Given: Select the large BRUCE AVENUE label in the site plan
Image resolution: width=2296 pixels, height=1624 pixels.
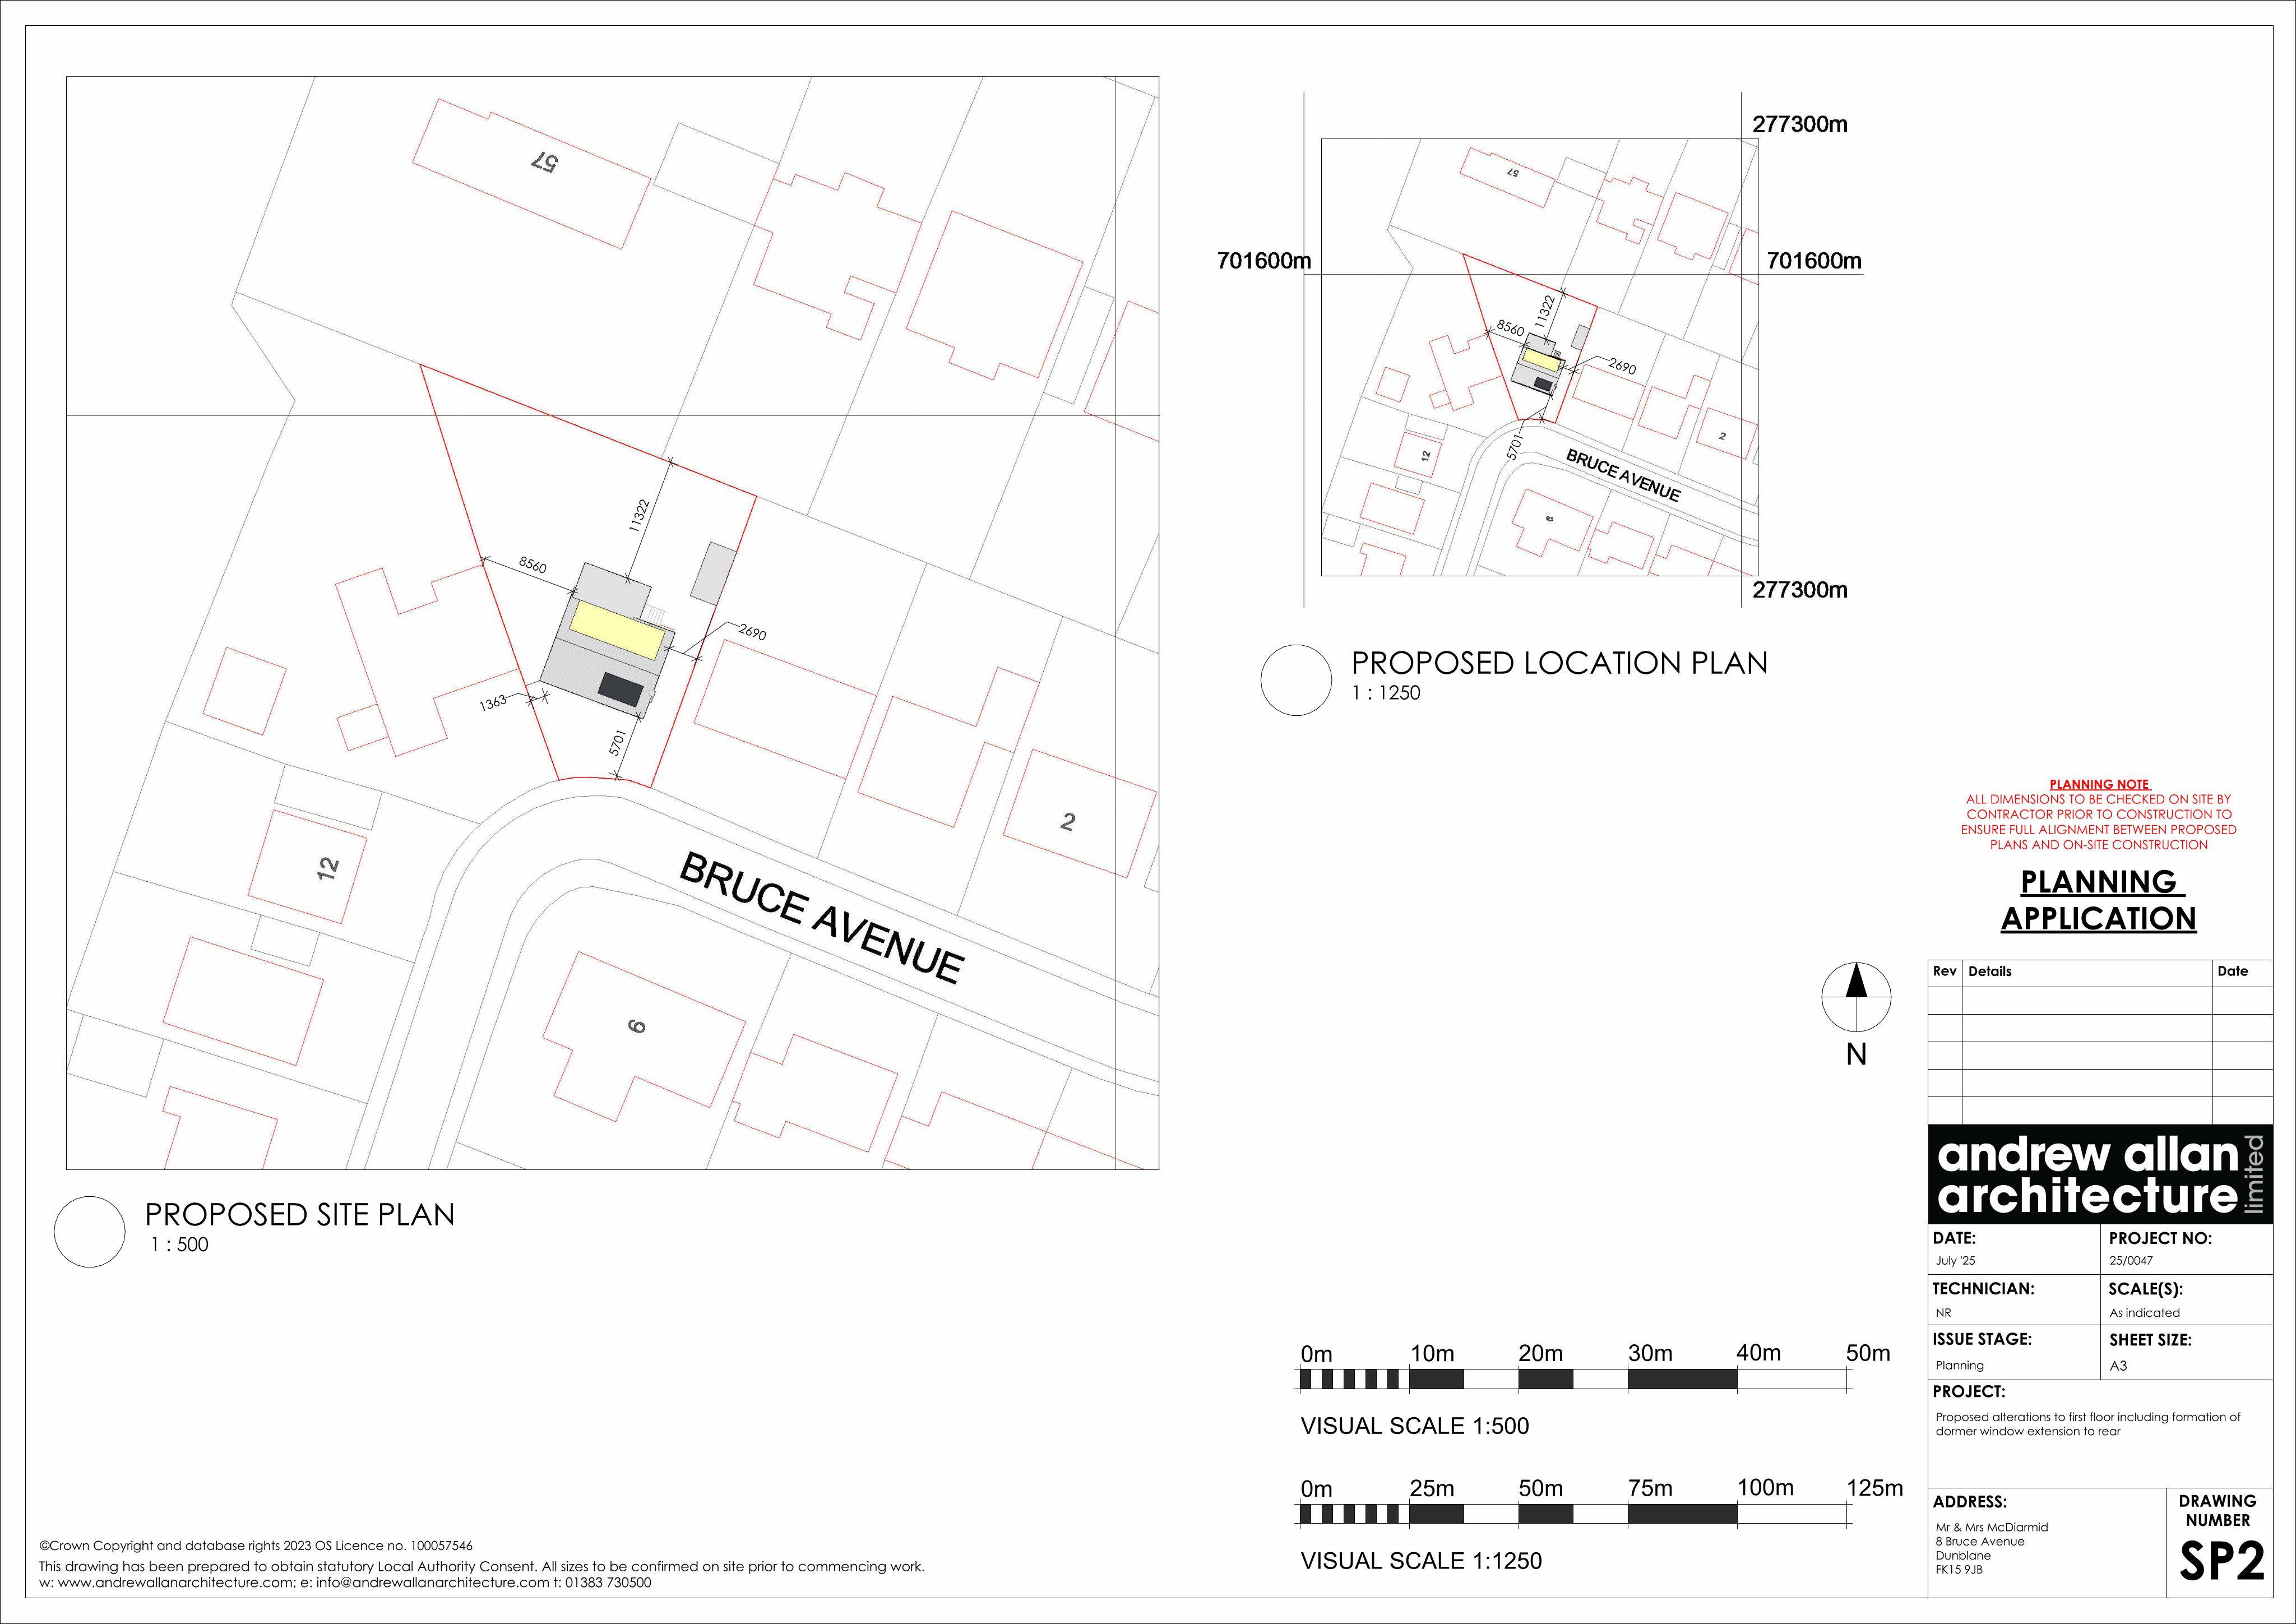Looking at the screenshot, I should tap(822, 919).
